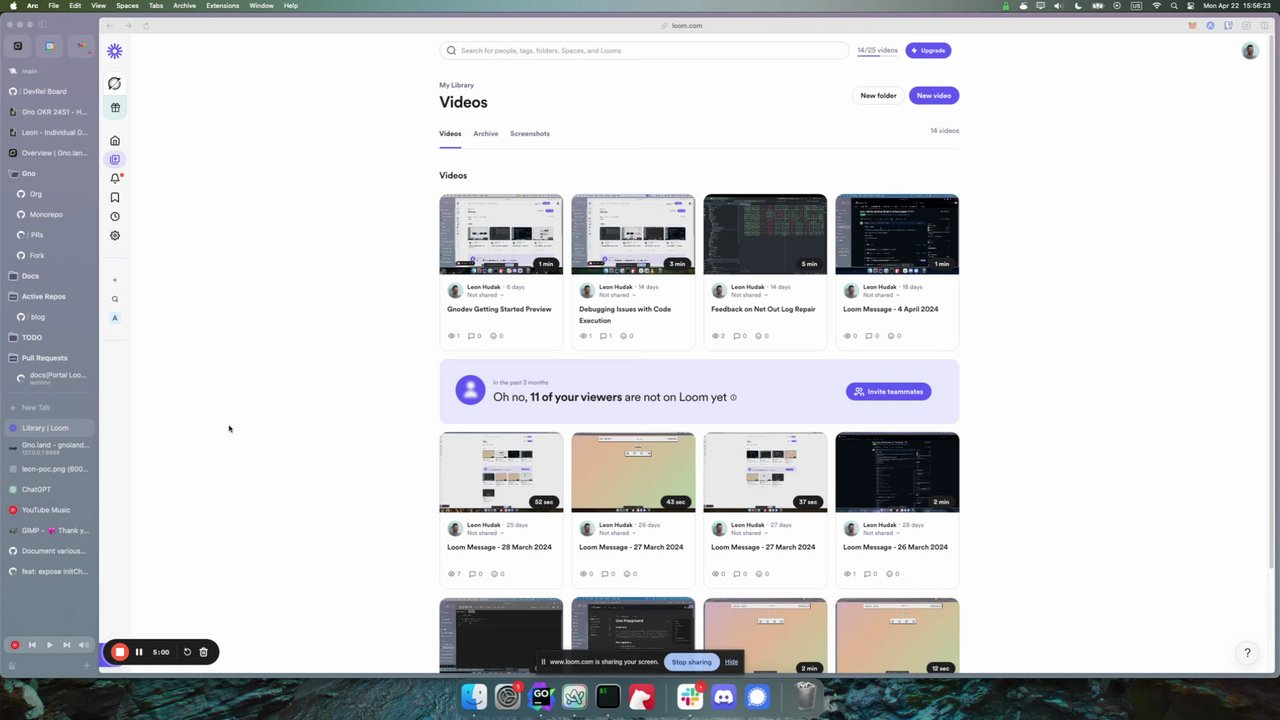The height and width of the screenshot is (720, 1280).
Task: Open sharing dropdown for Gnodev Getting Started Preview
Action: (484, 295)
